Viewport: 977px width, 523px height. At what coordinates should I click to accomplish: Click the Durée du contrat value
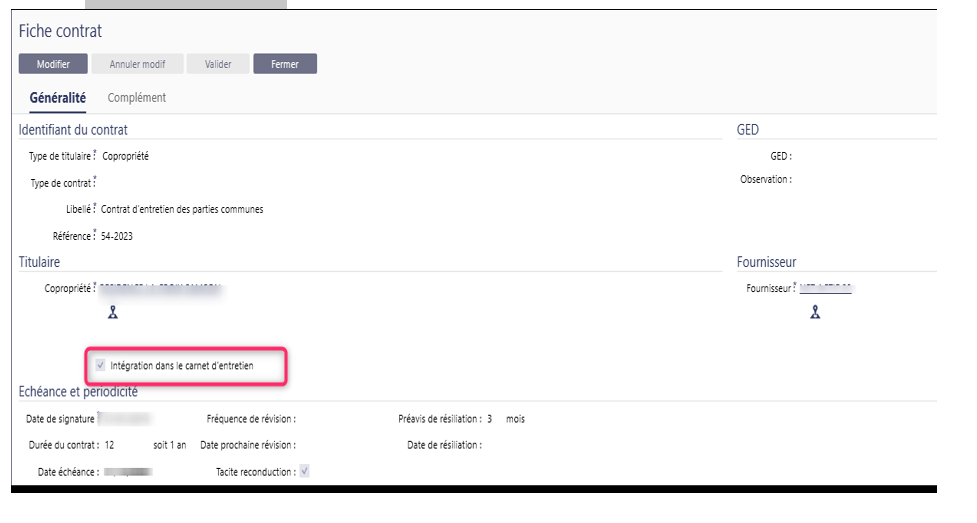click(110, 445)
